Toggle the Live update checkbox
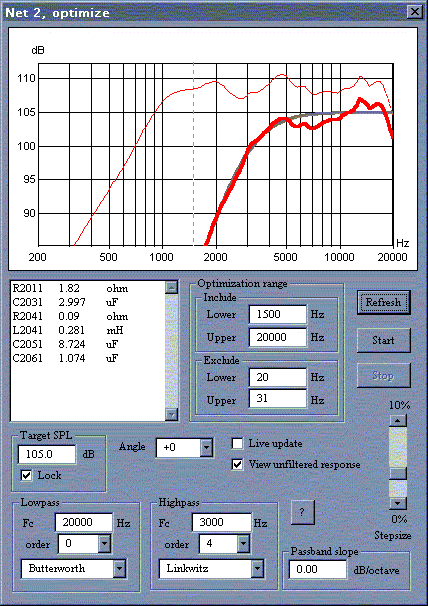This screenshot has height=606, width=428. click(237, 443)
